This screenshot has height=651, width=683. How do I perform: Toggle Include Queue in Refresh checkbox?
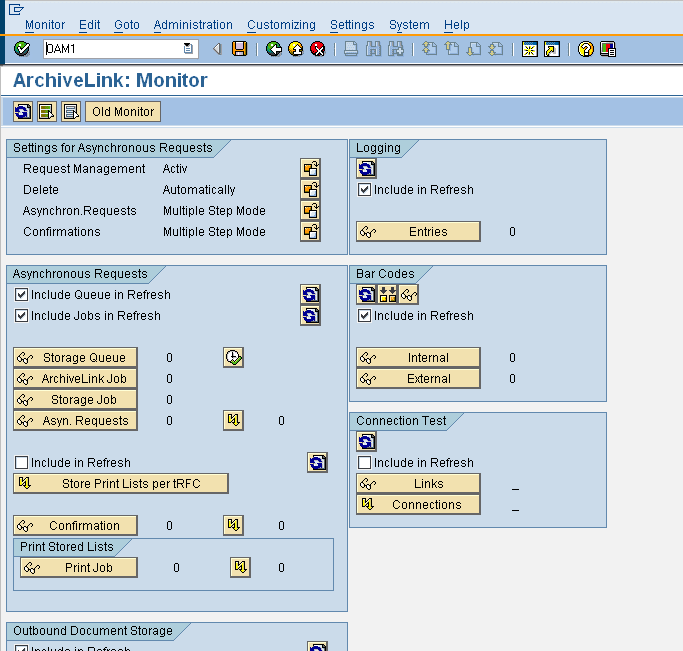pyautogui.click(x=21, y=295)
